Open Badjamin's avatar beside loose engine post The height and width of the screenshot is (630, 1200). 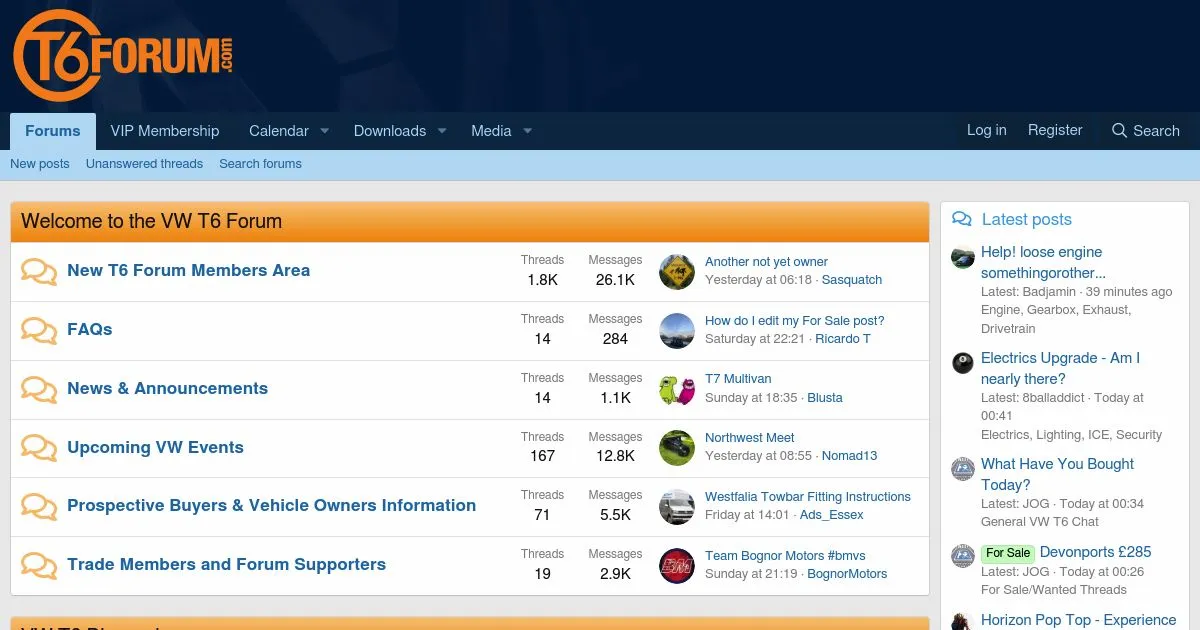(x=963, y=256)
